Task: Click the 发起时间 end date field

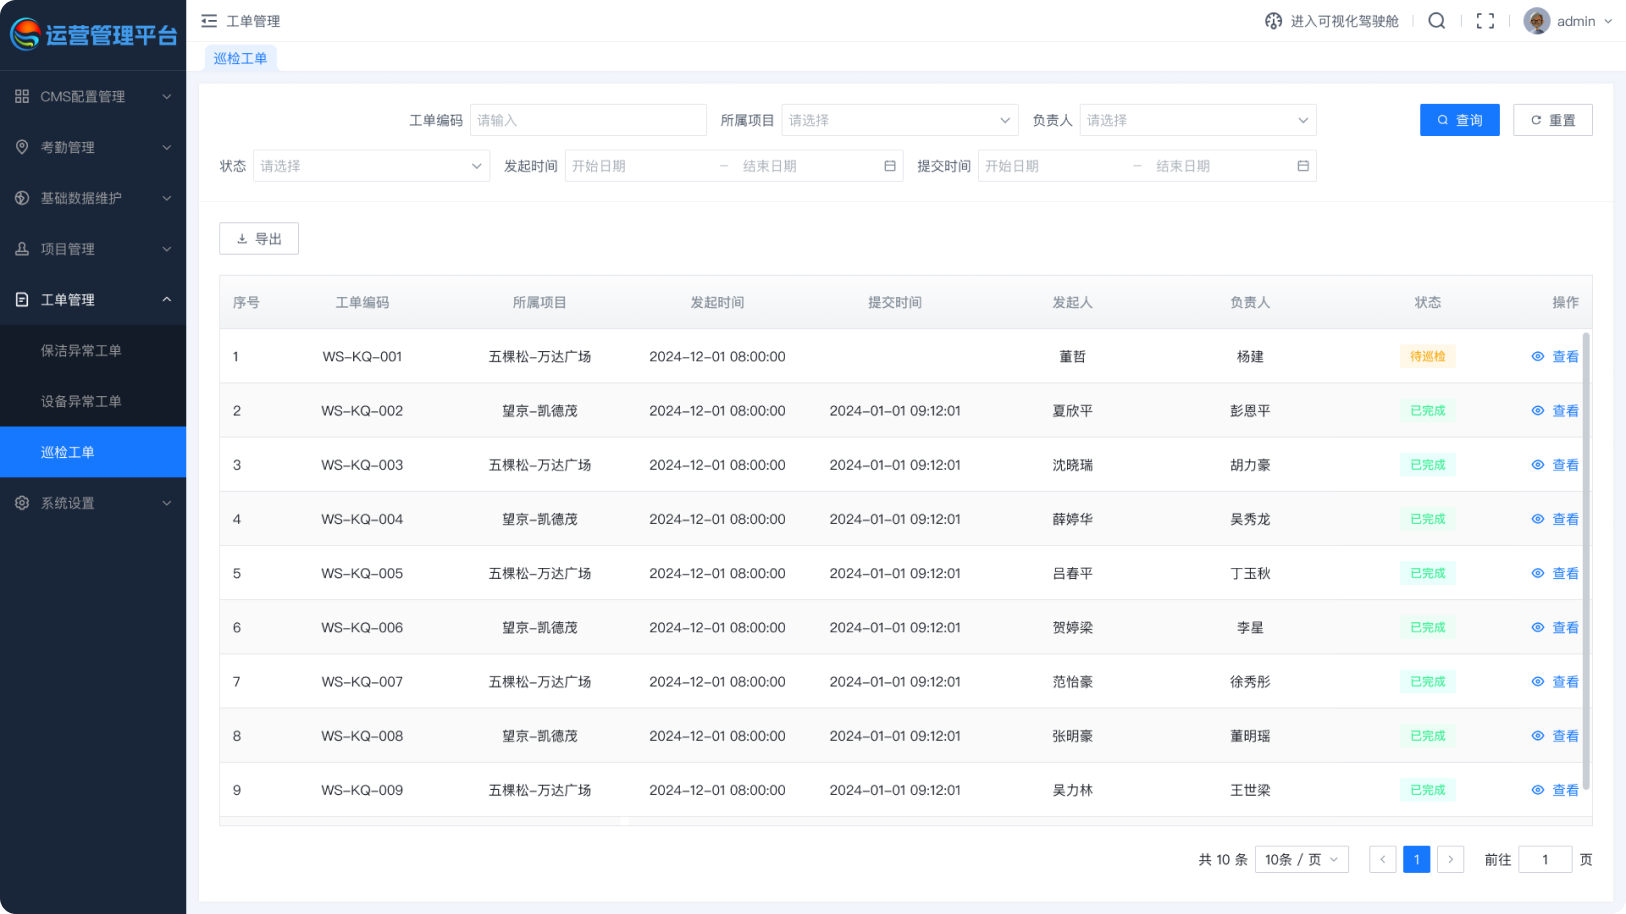Action: pyautogui.click(x=805, y=166)
